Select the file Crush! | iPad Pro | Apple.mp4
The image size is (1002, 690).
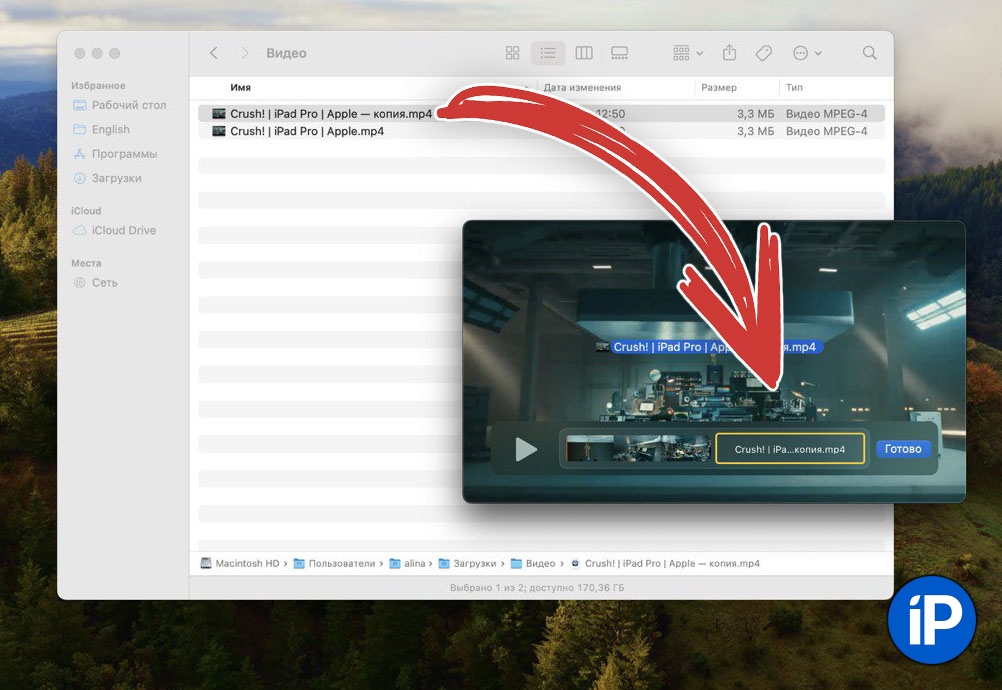pyautogui.click(x=306, y=131)
